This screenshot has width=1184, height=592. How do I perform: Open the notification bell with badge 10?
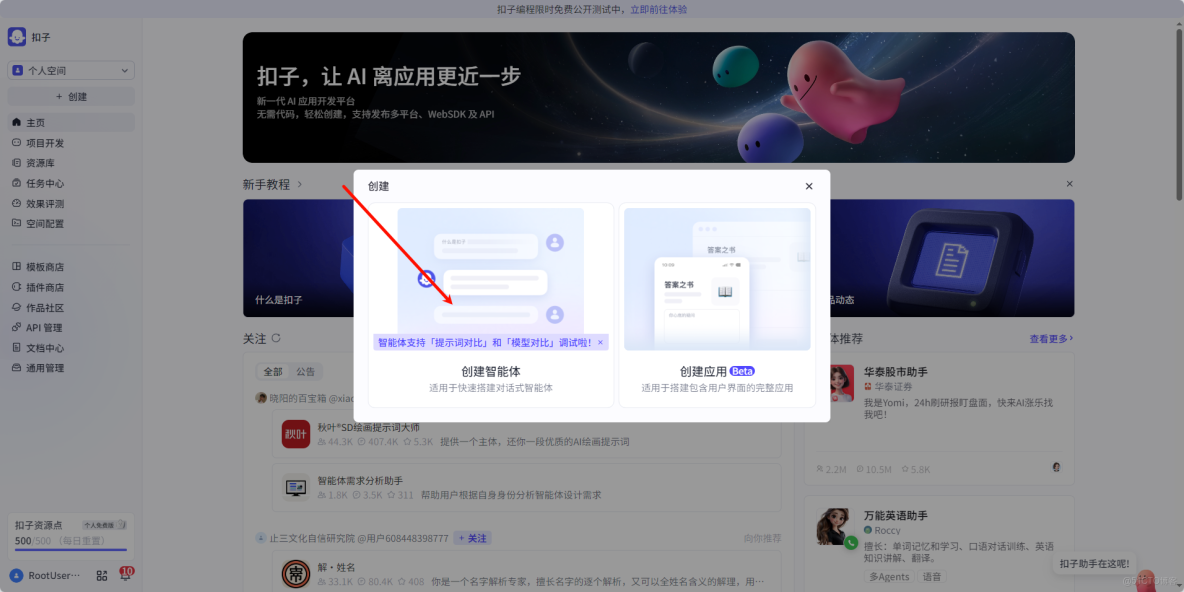tap(127, 575)
